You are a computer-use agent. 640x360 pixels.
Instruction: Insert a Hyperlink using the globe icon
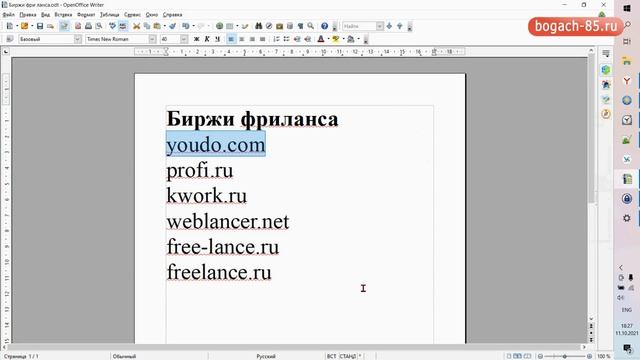[219, 26]
